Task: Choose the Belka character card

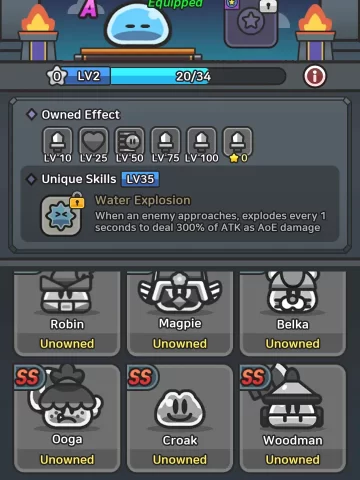Action: [293, 313]
